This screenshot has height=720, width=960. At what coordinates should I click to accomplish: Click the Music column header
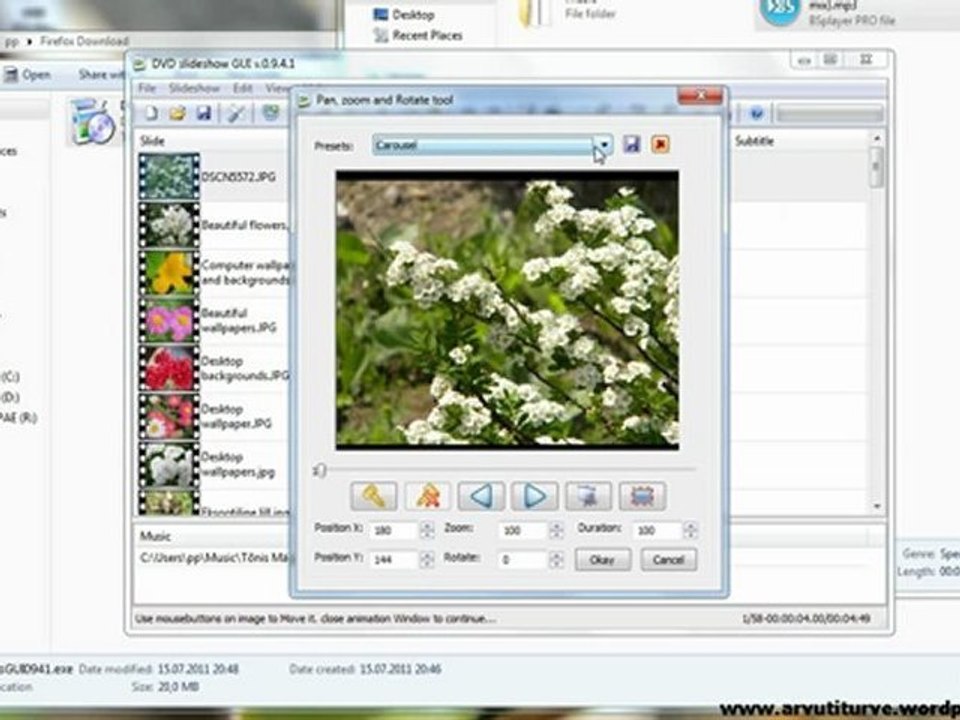155,536
